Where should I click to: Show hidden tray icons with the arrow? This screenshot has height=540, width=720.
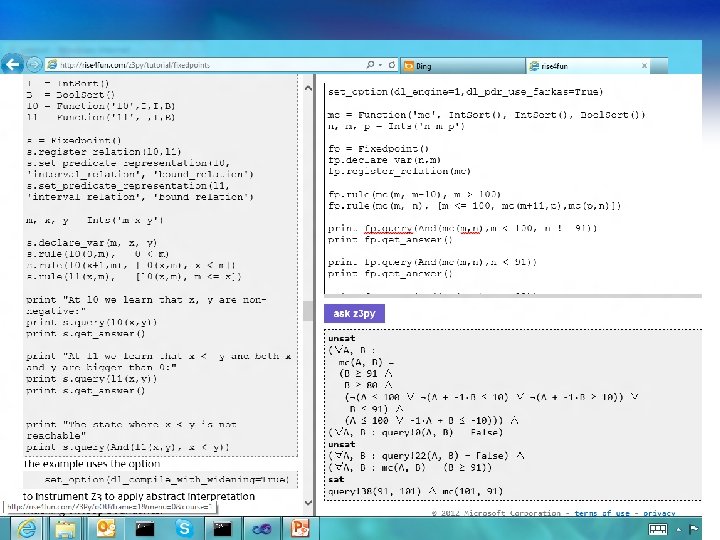tap(679, 530)
